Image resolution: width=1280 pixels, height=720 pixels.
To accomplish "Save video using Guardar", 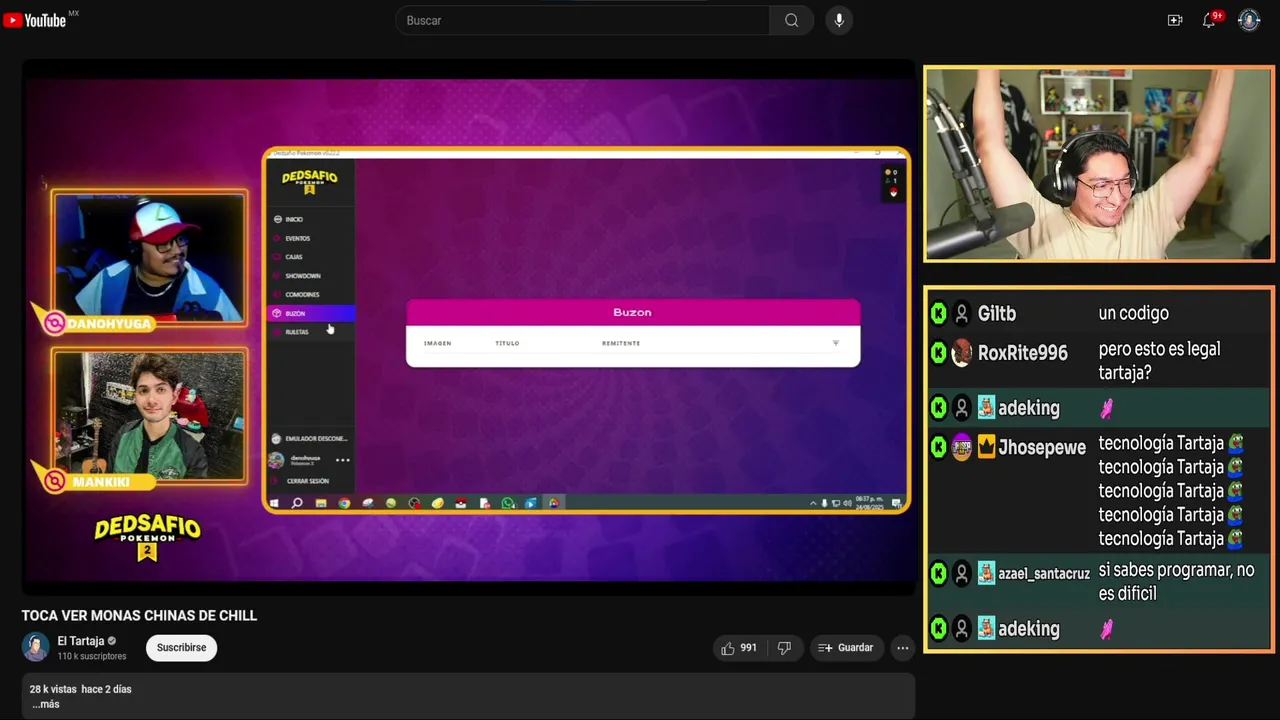I will tap(846, 648).
